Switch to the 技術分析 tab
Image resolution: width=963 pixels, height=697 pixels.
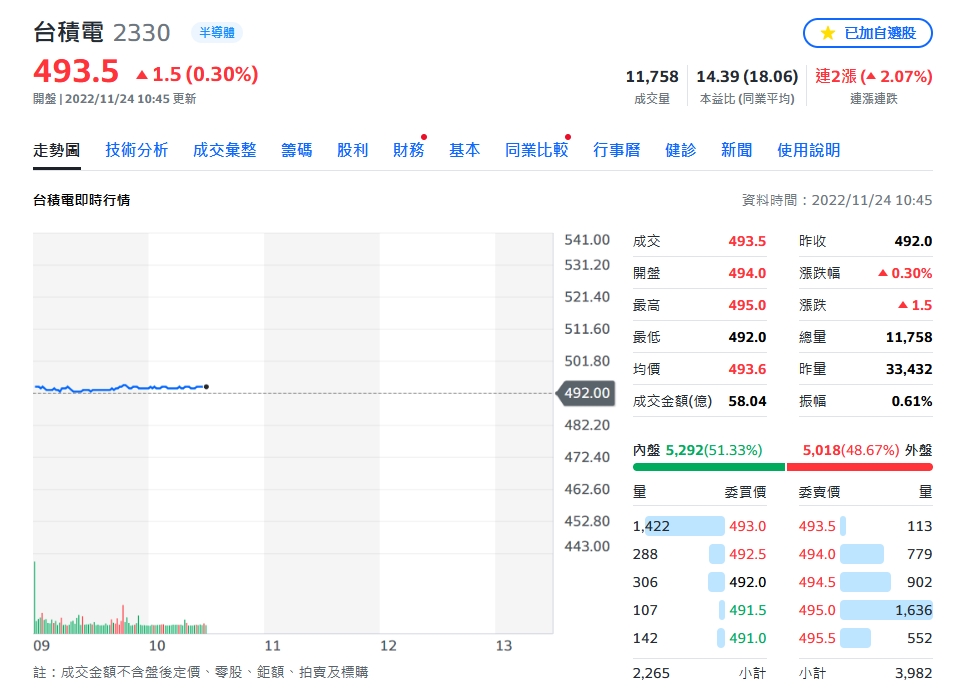pos(136,150)
